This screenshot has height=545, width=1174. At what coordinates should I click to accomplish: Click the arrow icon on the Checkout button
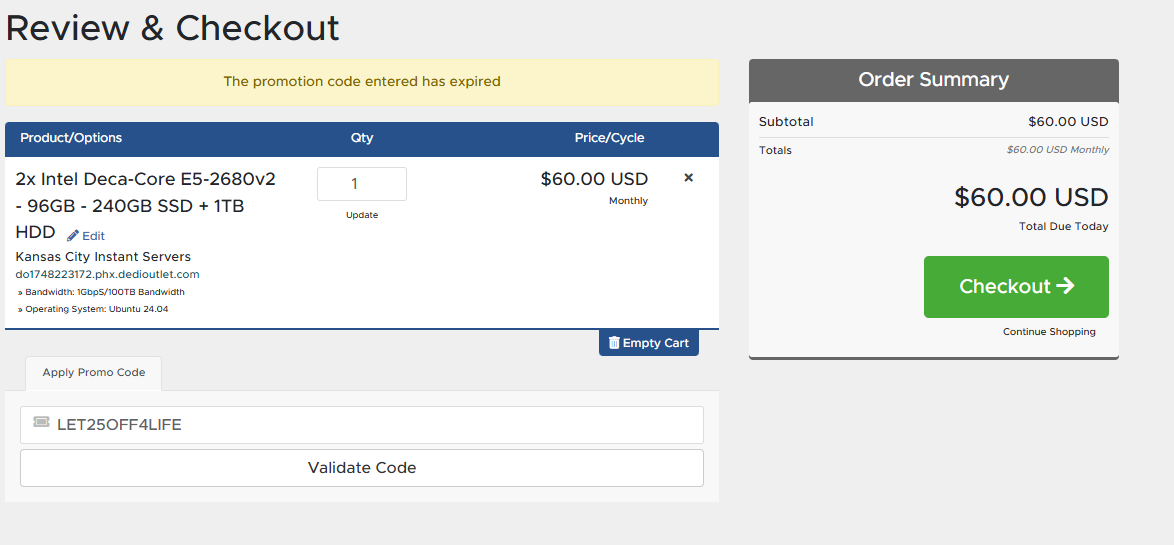[1065, 286]
